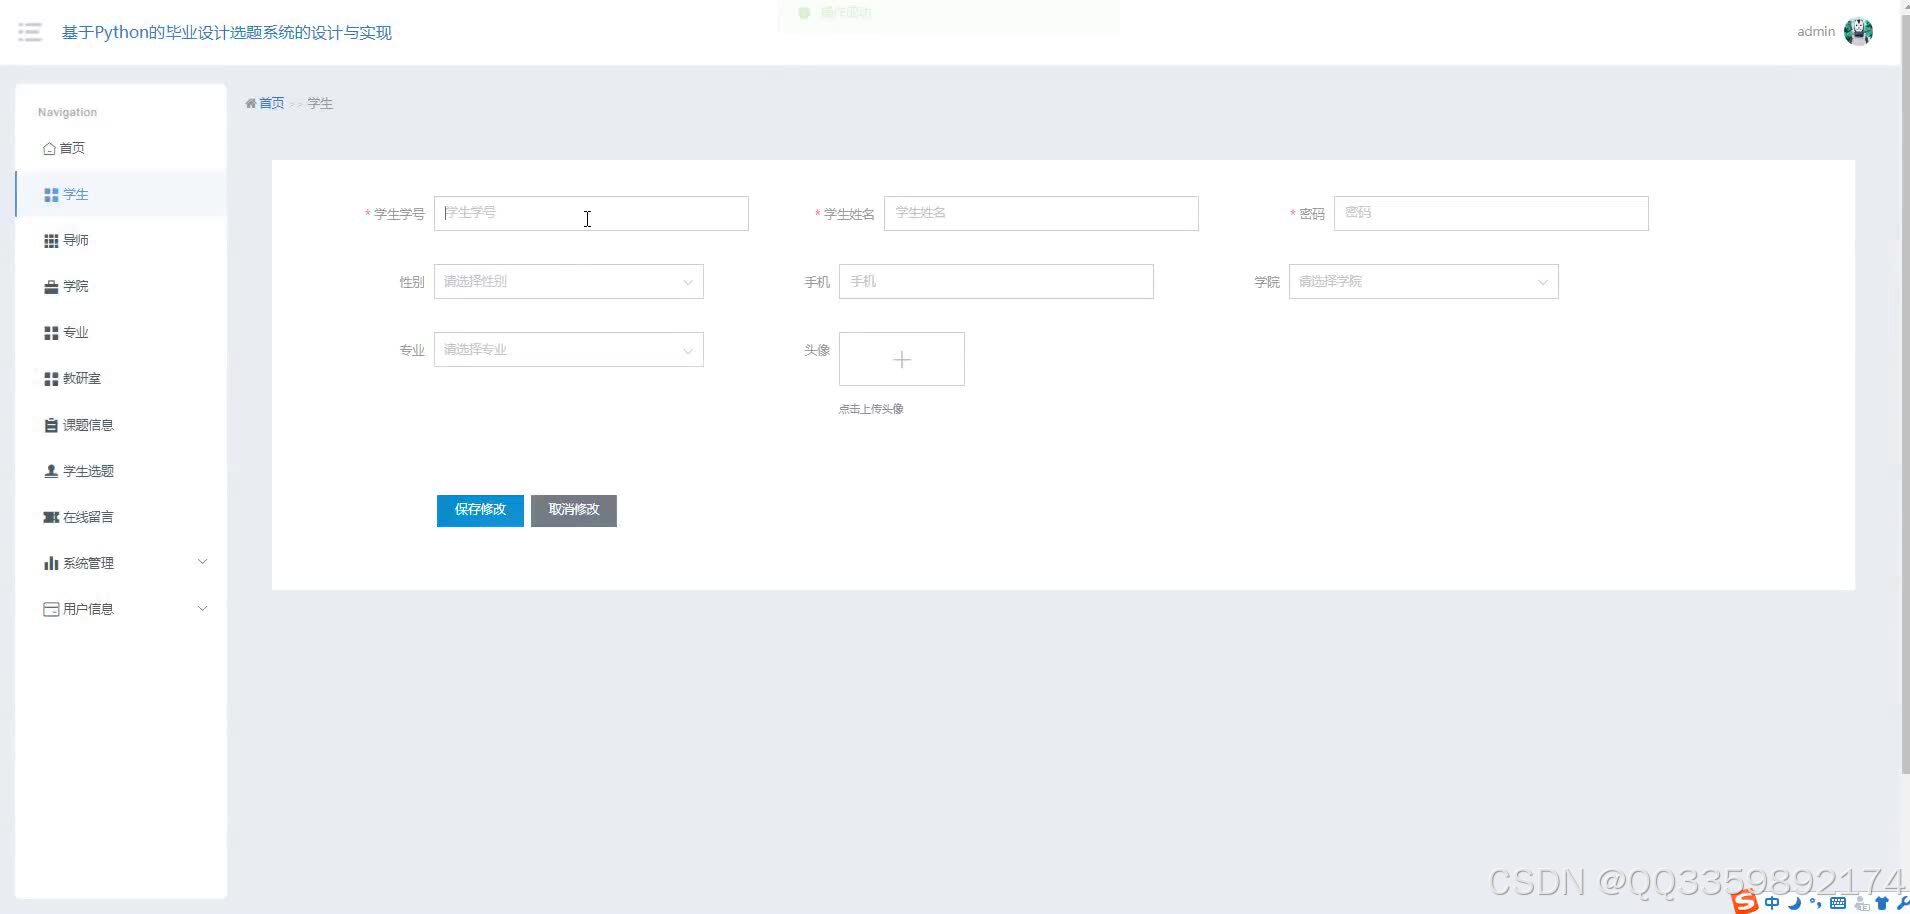Open the 导师 sidebar menu item
Screen dimensions: 1910x914
(x=121, y=241)
